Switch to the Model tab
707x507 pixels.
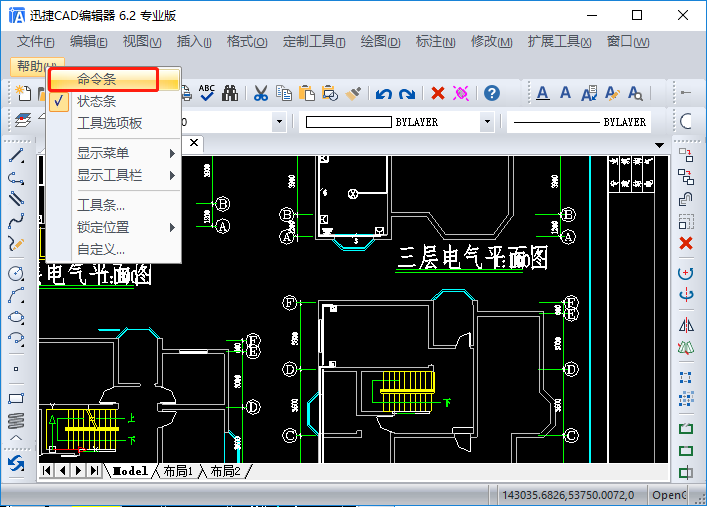130,471
